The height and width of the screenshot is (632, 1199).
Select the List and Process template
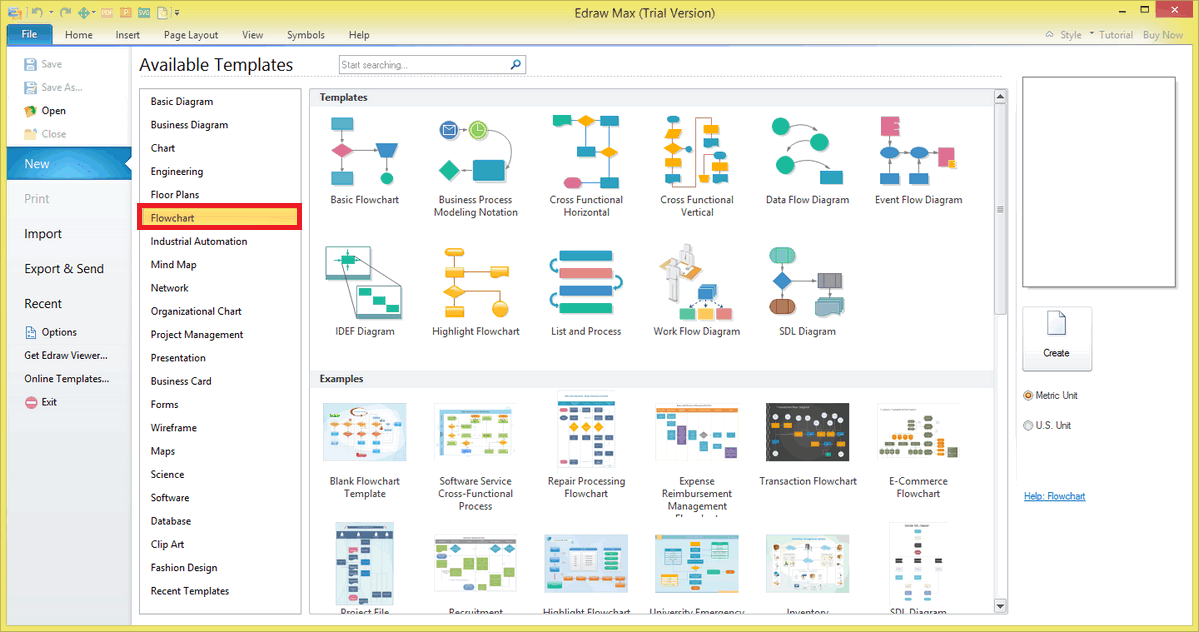coord(587,291)
